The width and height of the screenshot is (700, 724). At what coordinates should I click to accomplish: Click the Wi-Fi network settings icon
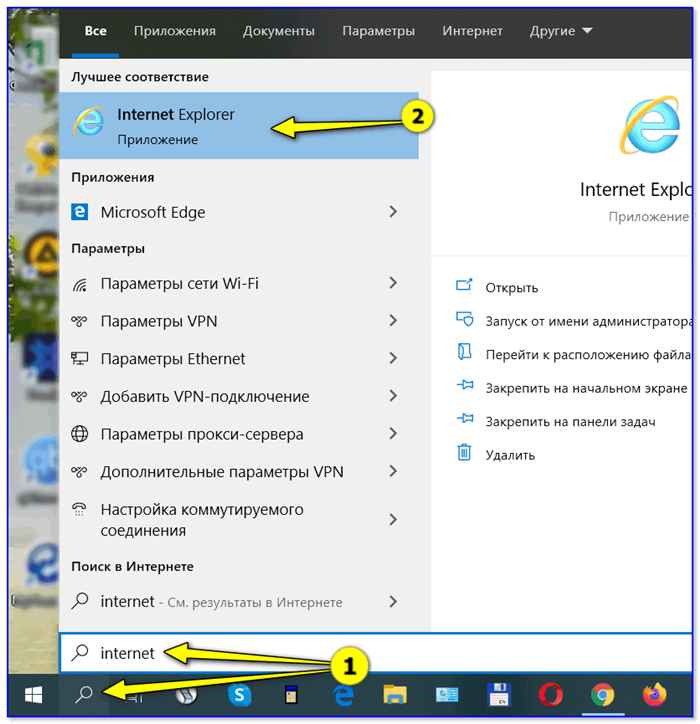coord(79,284)
